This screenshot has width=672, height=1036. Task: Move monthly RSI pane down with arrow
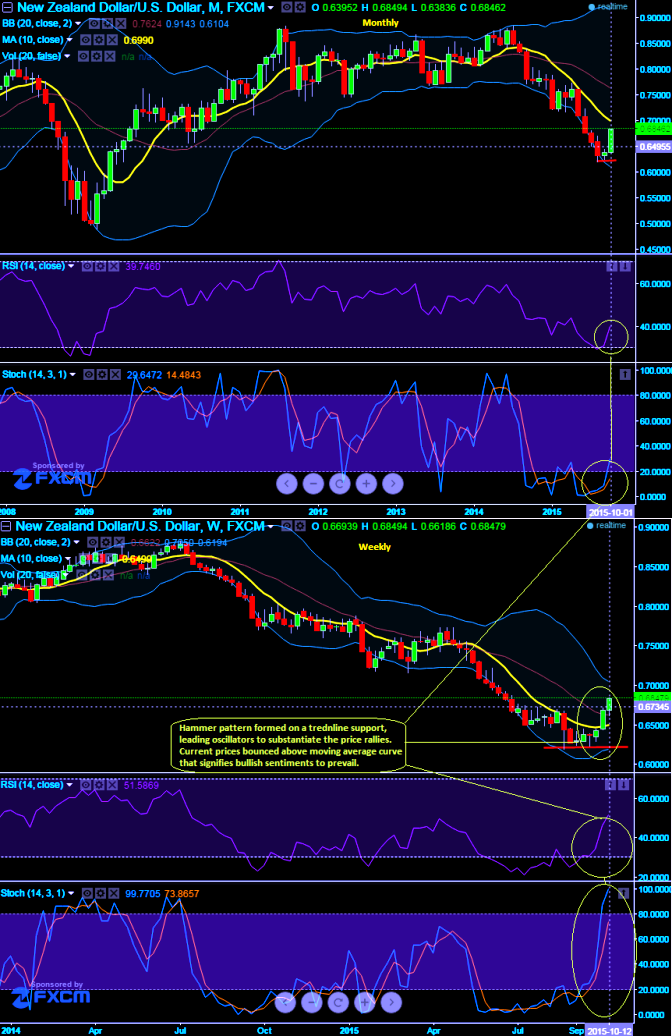click(624, 266)
